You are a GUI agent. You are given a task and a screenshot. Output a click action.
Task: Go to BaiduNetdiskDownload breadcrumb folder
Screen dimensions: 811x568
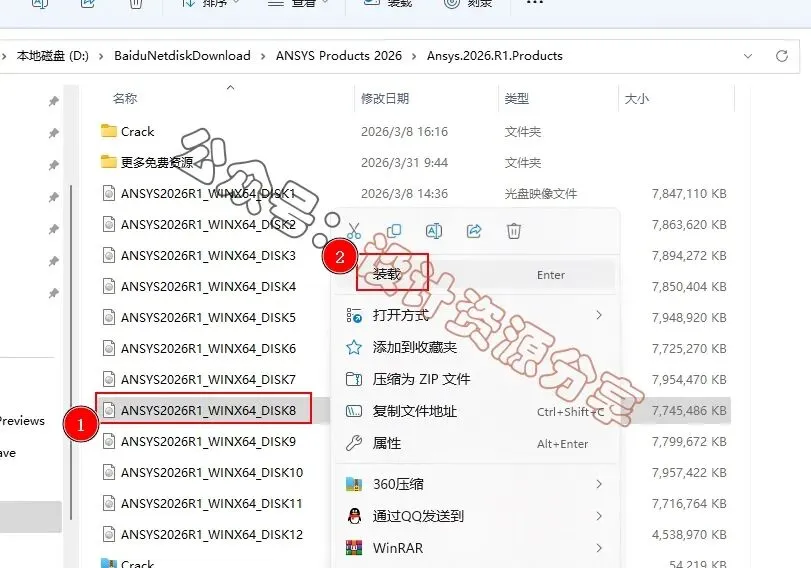(x=182, y=56)
